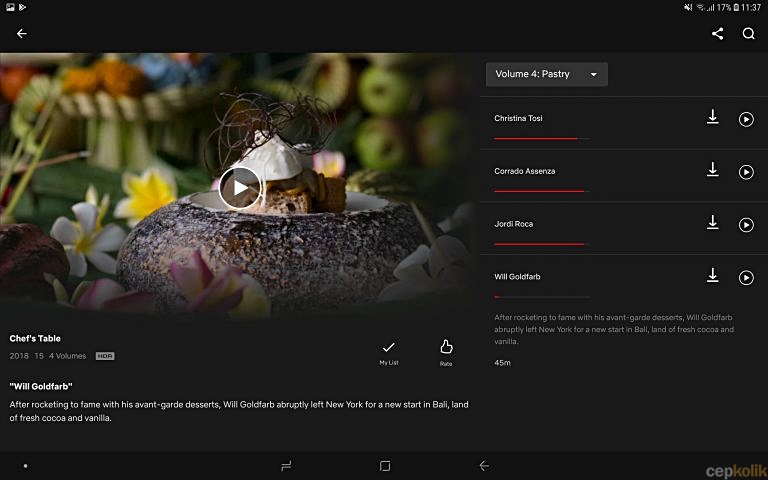Click Will Goldfarb watch progress bar

tap(542, 297)
